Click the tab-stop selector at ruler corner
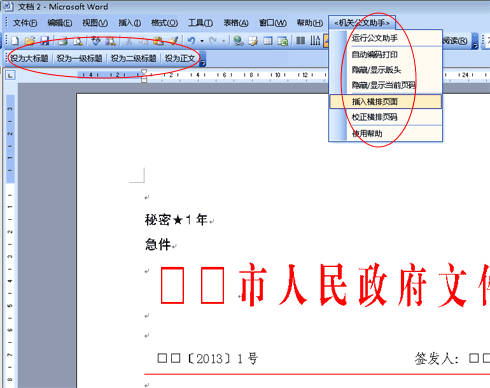490x388 pixels. 10,75
